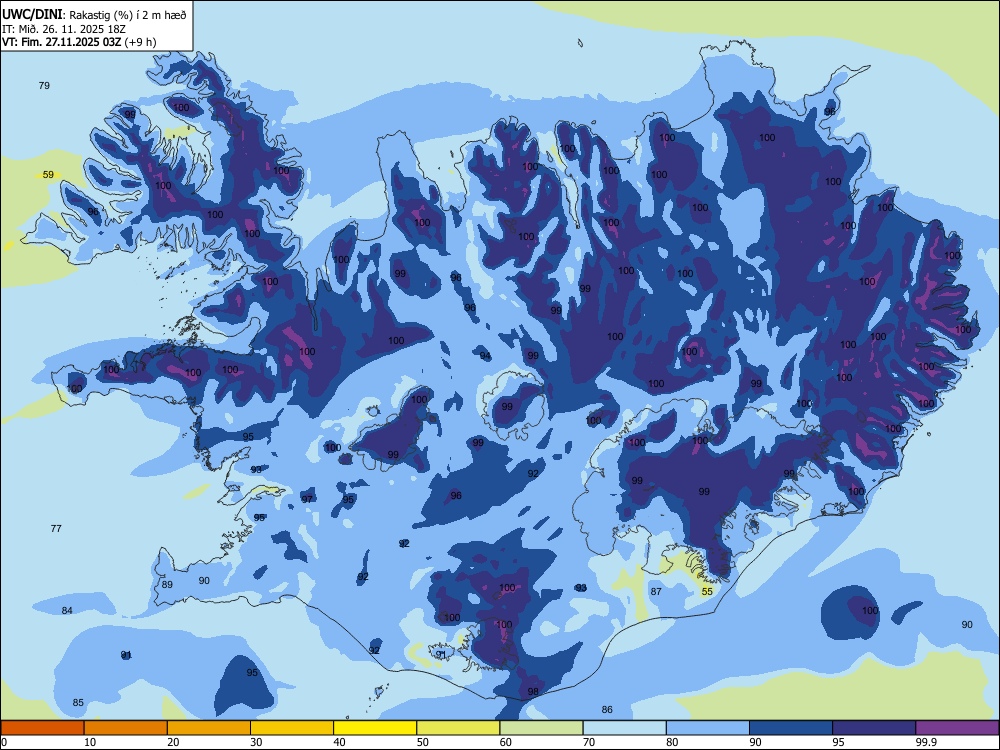
Task: Select the humidity value 84 on the map
Action: [67, 611]
